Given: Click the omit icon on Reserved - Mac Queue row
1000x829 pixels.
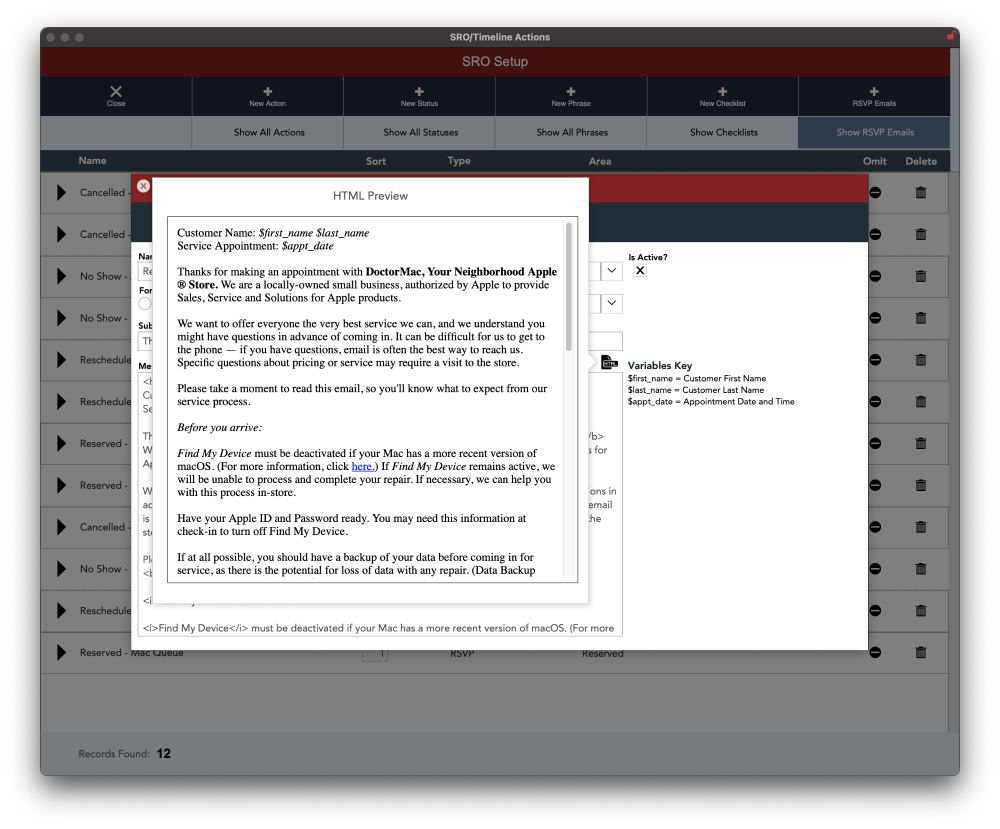Looking at the screenshot, I should [875, 652].
